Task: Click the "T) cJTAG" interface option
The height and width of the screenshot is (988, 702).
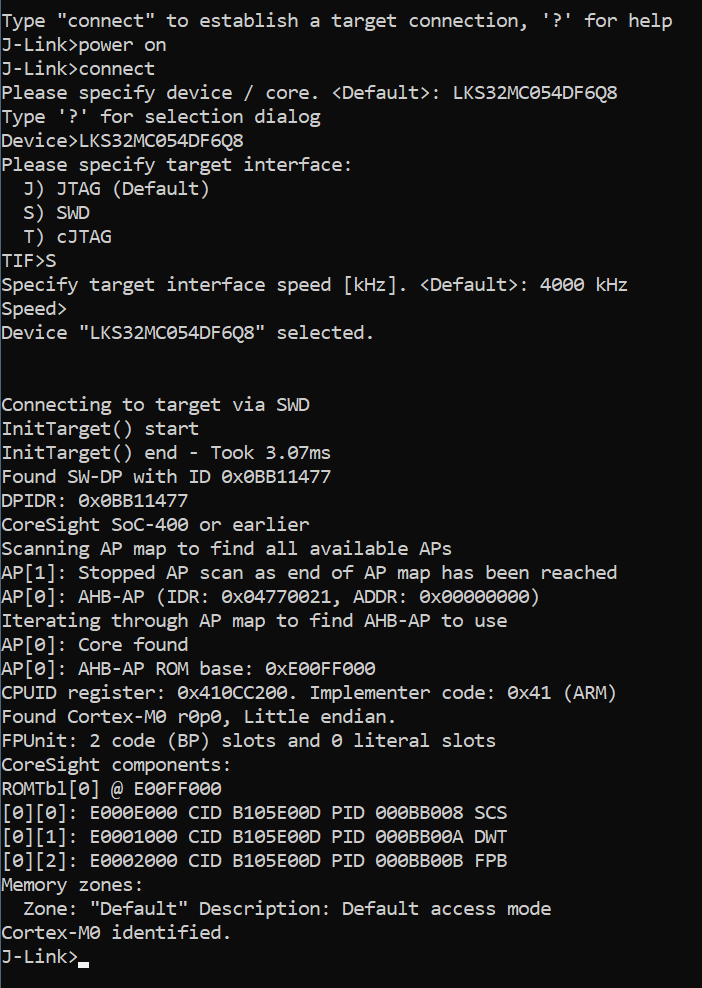Action: [x=67, y=237]
